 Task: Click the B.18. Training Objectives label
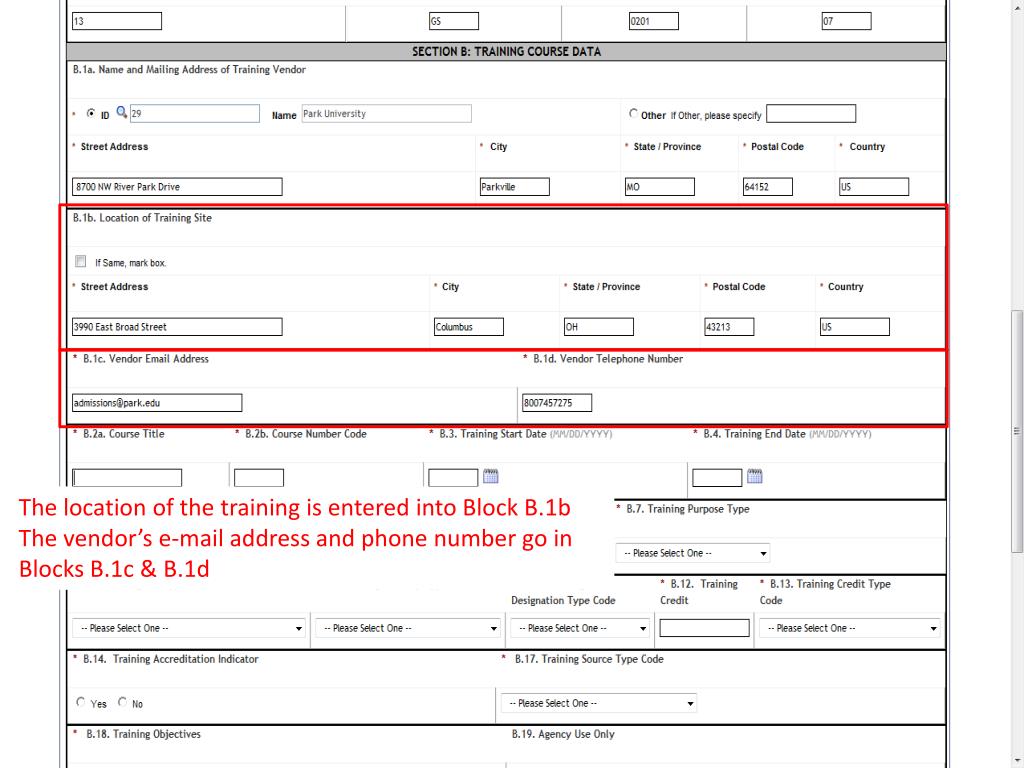144,735
